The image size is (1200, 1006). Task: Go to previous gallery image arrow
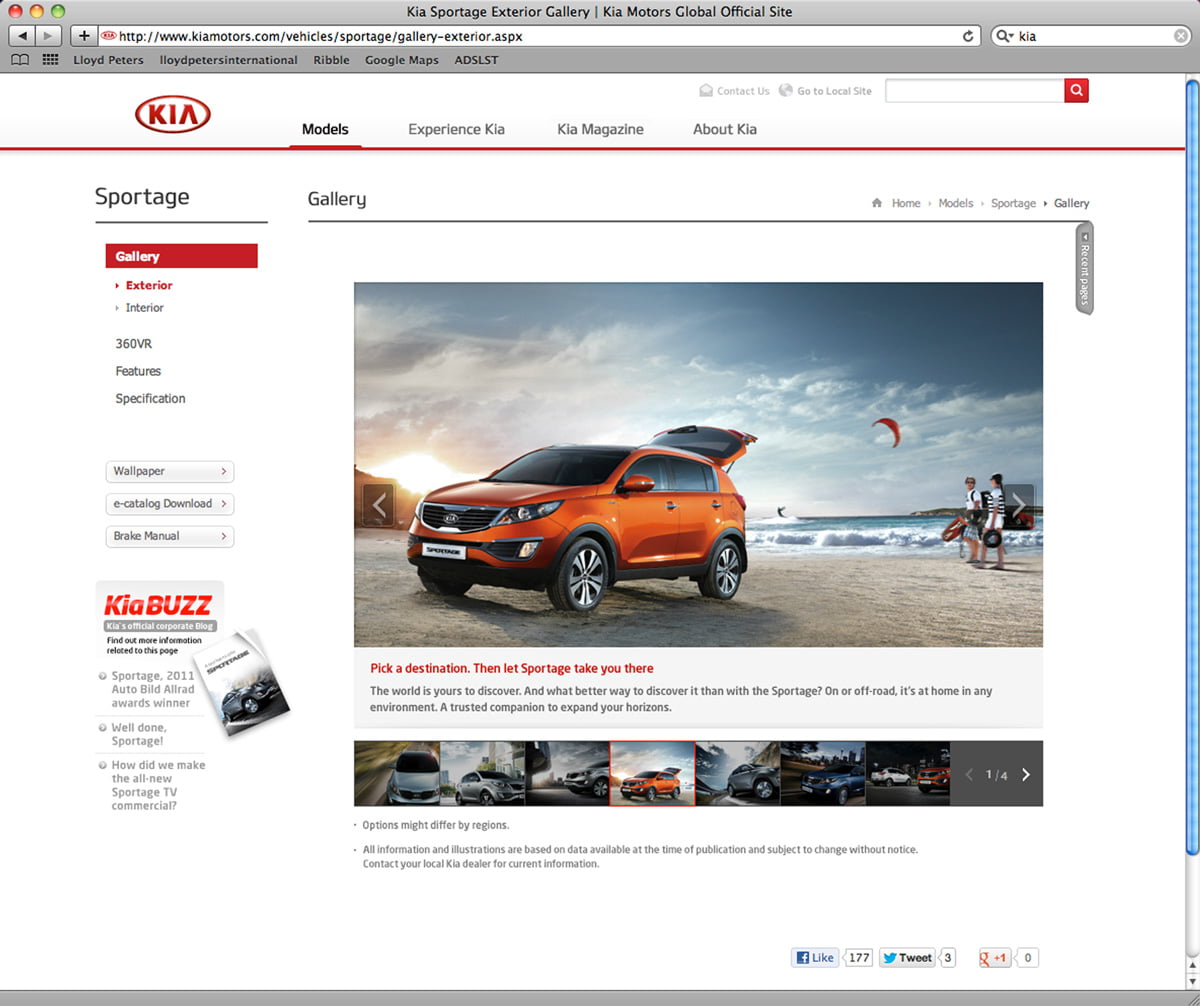(x=378, y=505)
